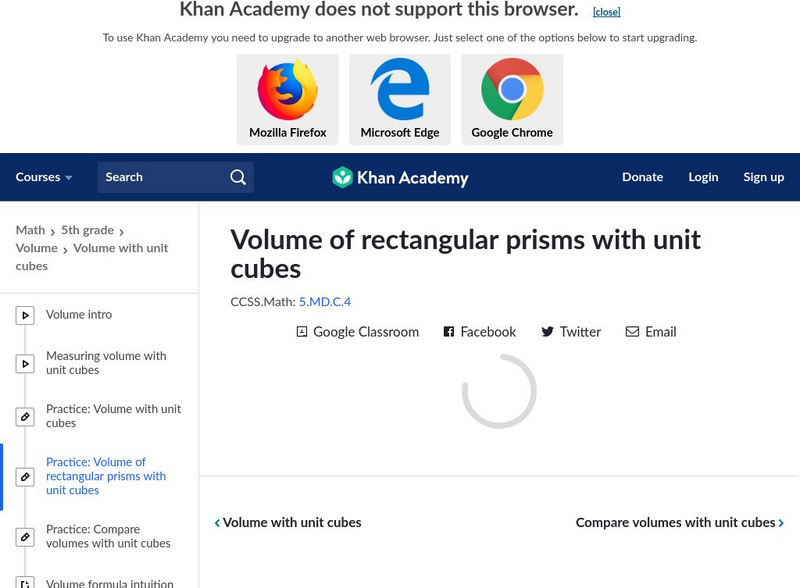Share the lesson on Facebook
The height and width of the screenshot is (588, 800).
click(x=479, y=332)
